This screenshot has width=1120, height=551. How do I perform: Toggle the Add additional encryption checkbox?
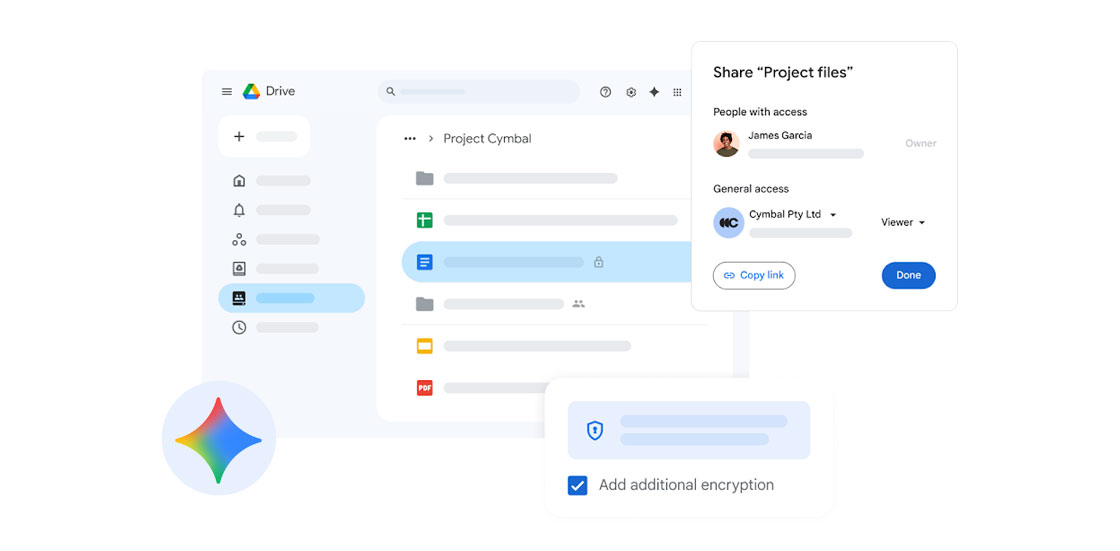click(x=577, y=486)
